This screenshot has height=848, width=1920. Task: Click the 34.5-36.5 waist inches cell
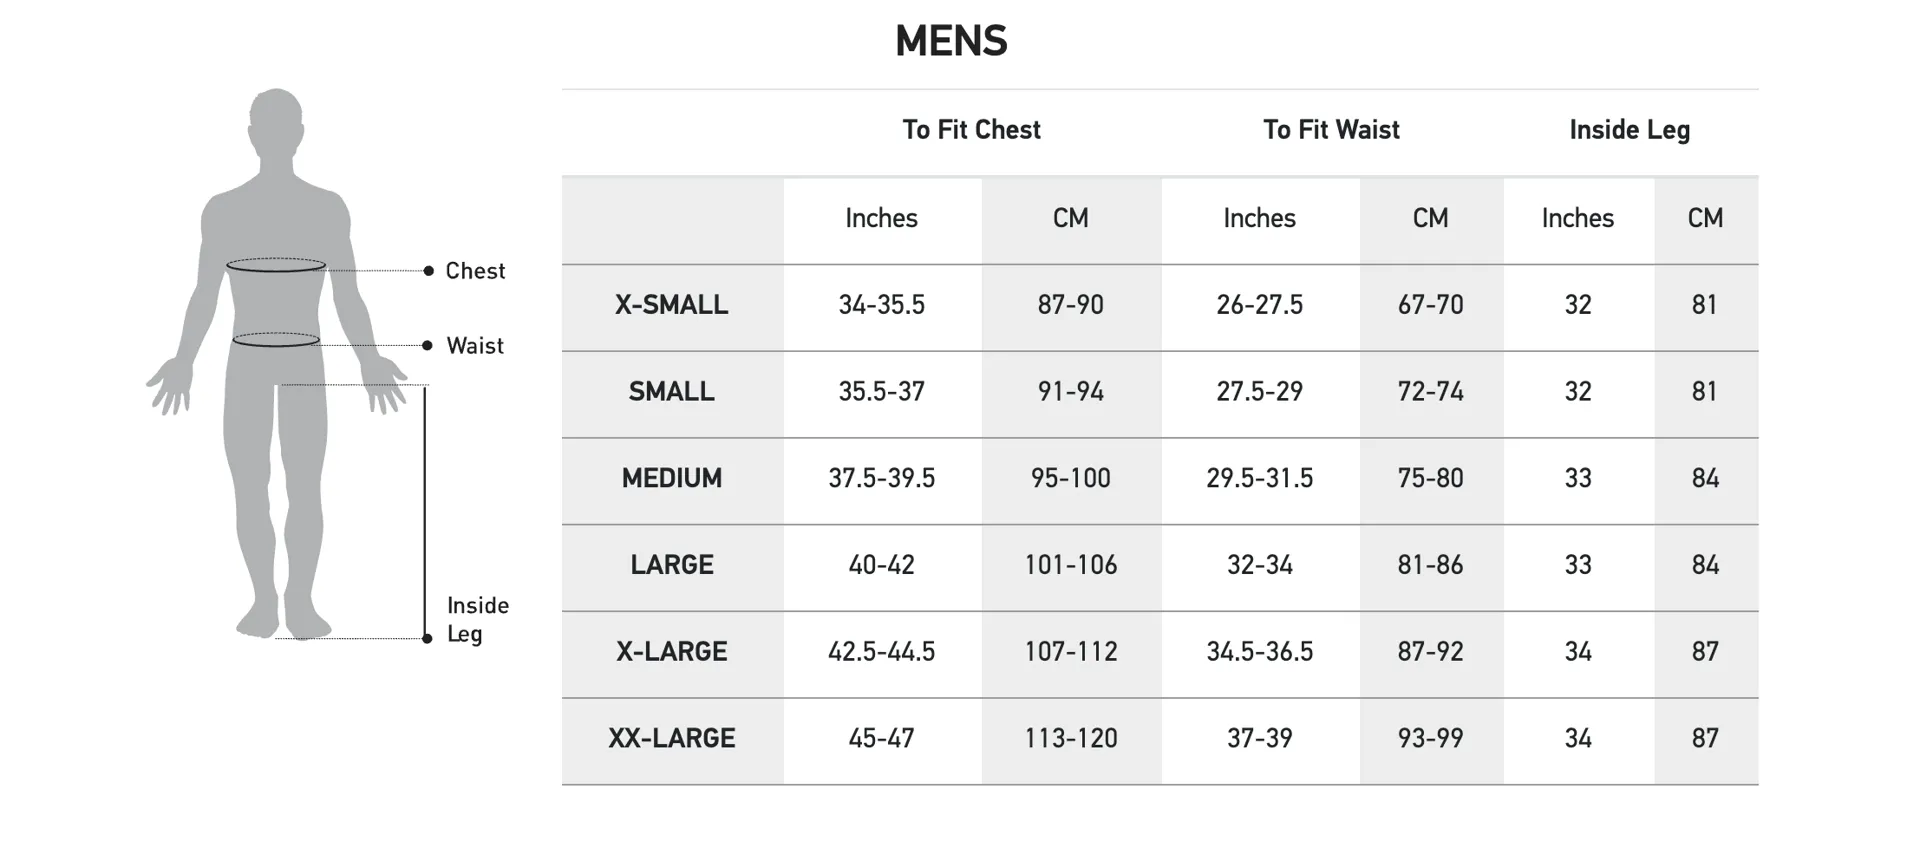[x=1259, y=652]
